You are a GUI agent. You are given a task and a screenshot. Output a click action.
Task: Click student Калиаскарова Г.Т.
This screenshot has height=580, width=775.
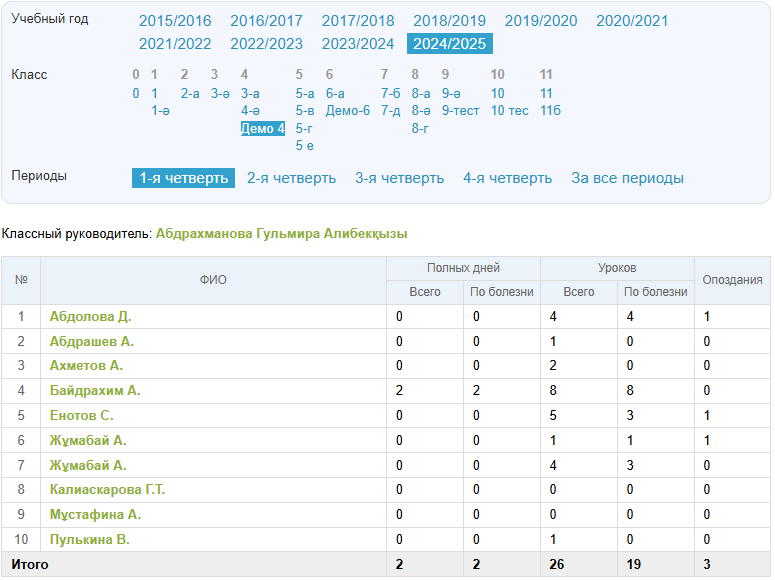(107, 490)
